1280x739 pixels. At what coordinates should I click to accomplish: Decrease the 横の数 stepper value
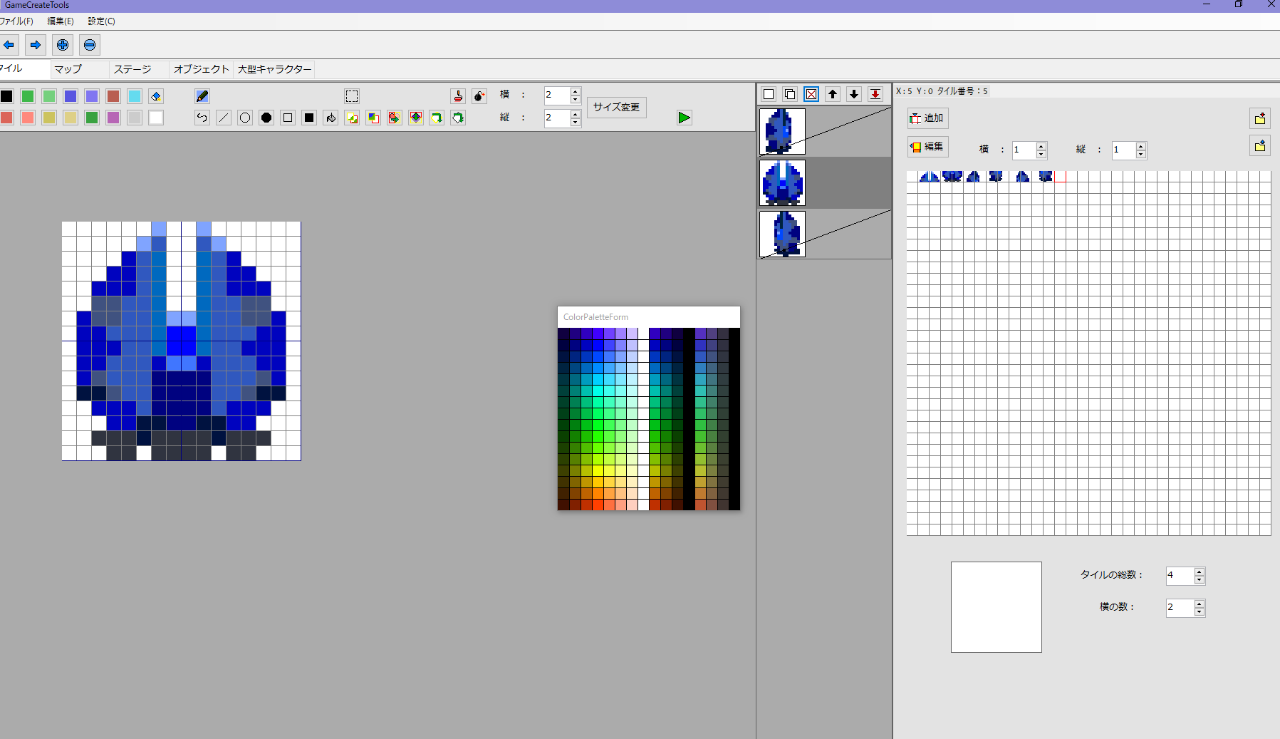tap(1199, 612)
